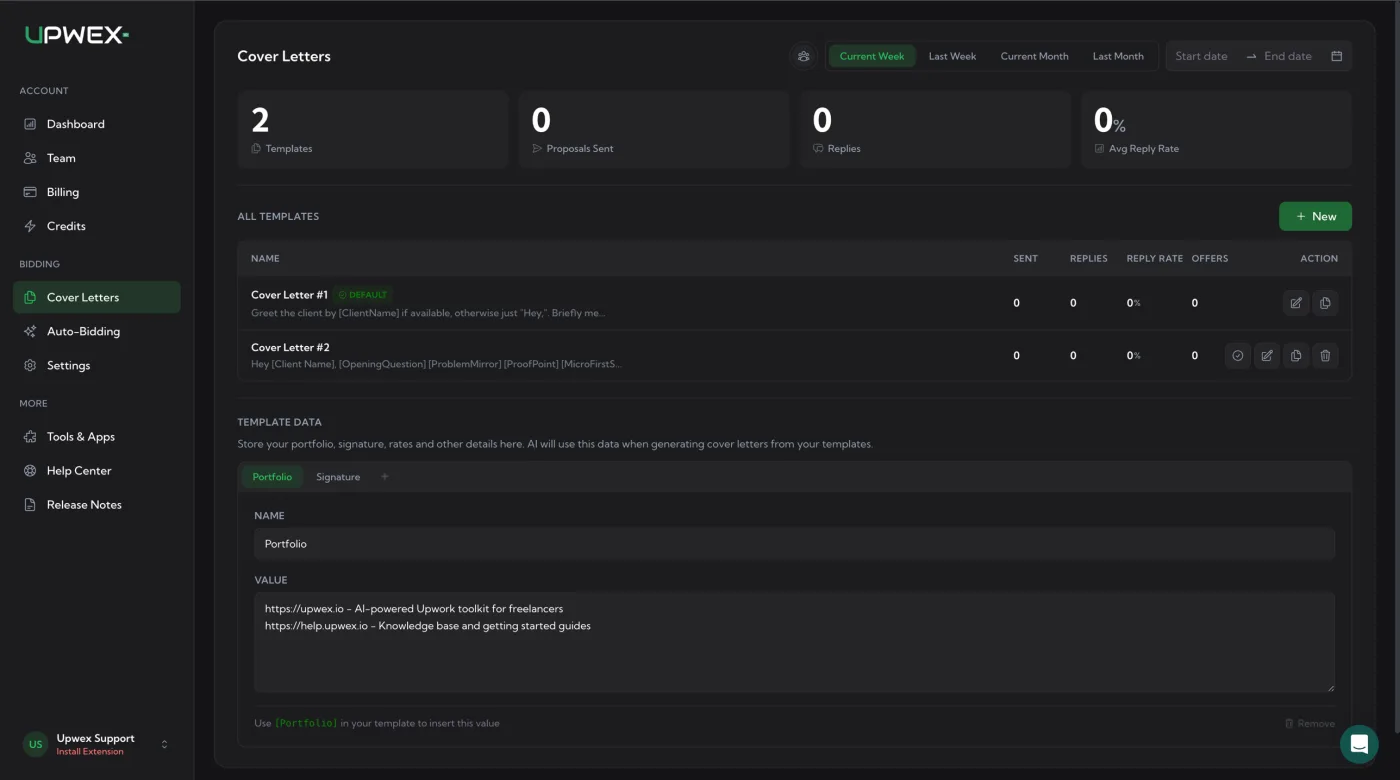Click the US user avatar
This screenshot has height=780, width=1400.
coord(35,744)
